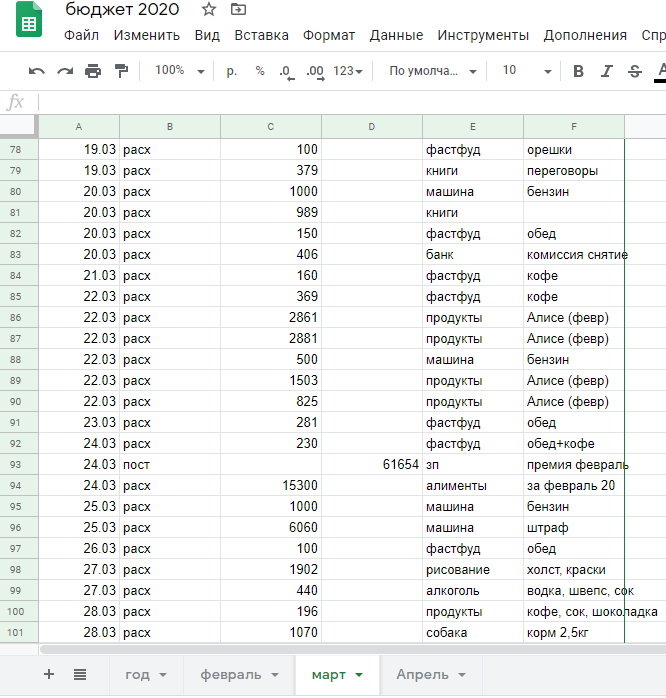The image size is (666, 698).
Task: Expand the Апрель sheet tab menu
Action: [x=462, y=675]
